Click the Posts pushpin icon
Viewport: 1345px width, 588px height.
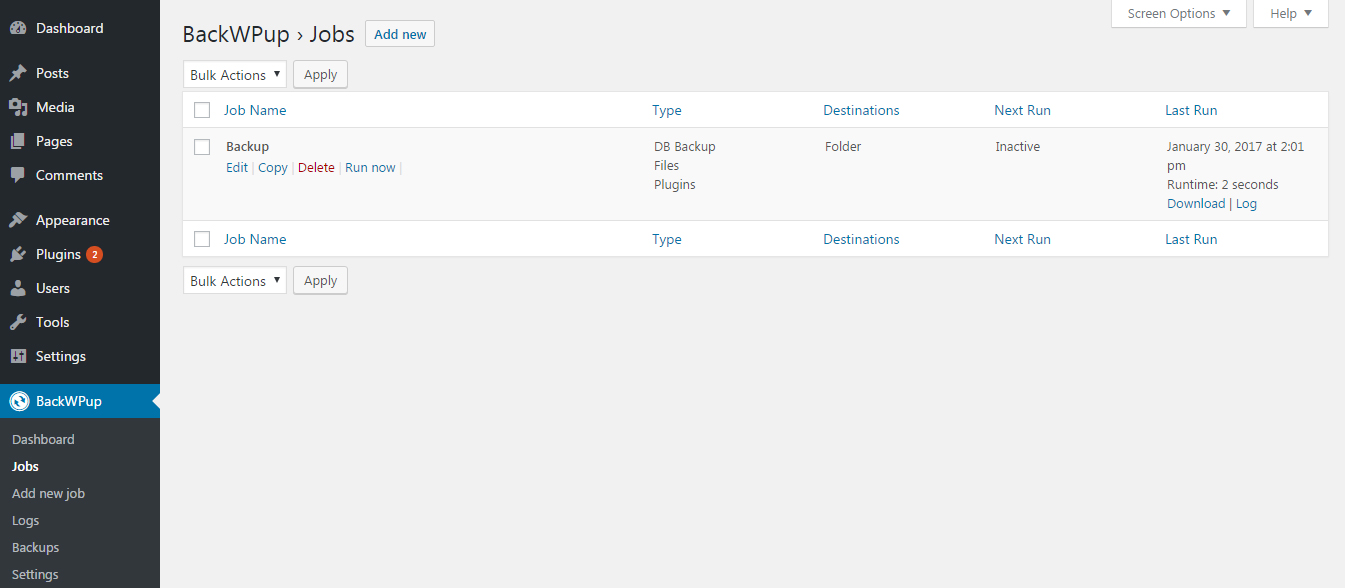[x=18, y=73]
